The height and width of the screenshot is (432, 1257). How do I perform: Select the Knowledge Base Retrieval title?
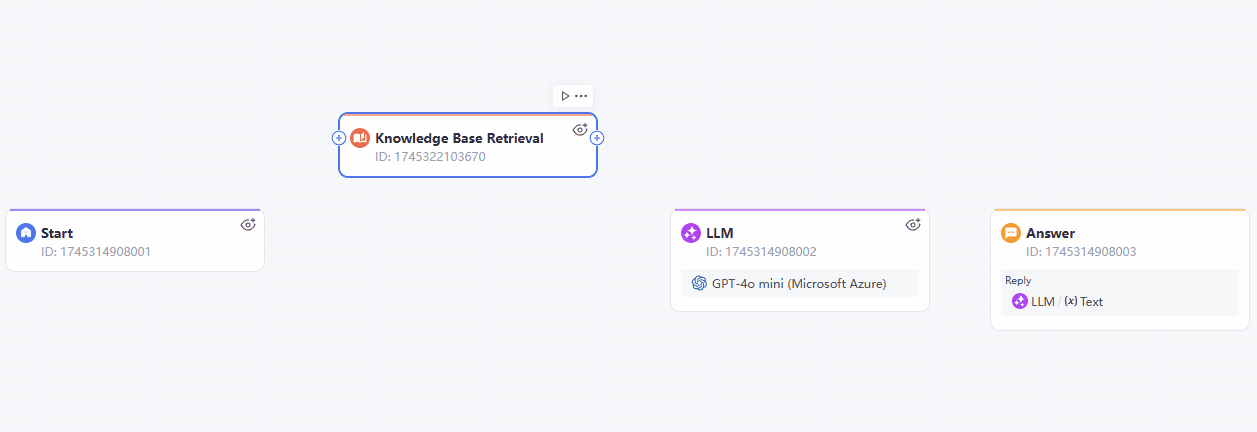click(459, 138)
